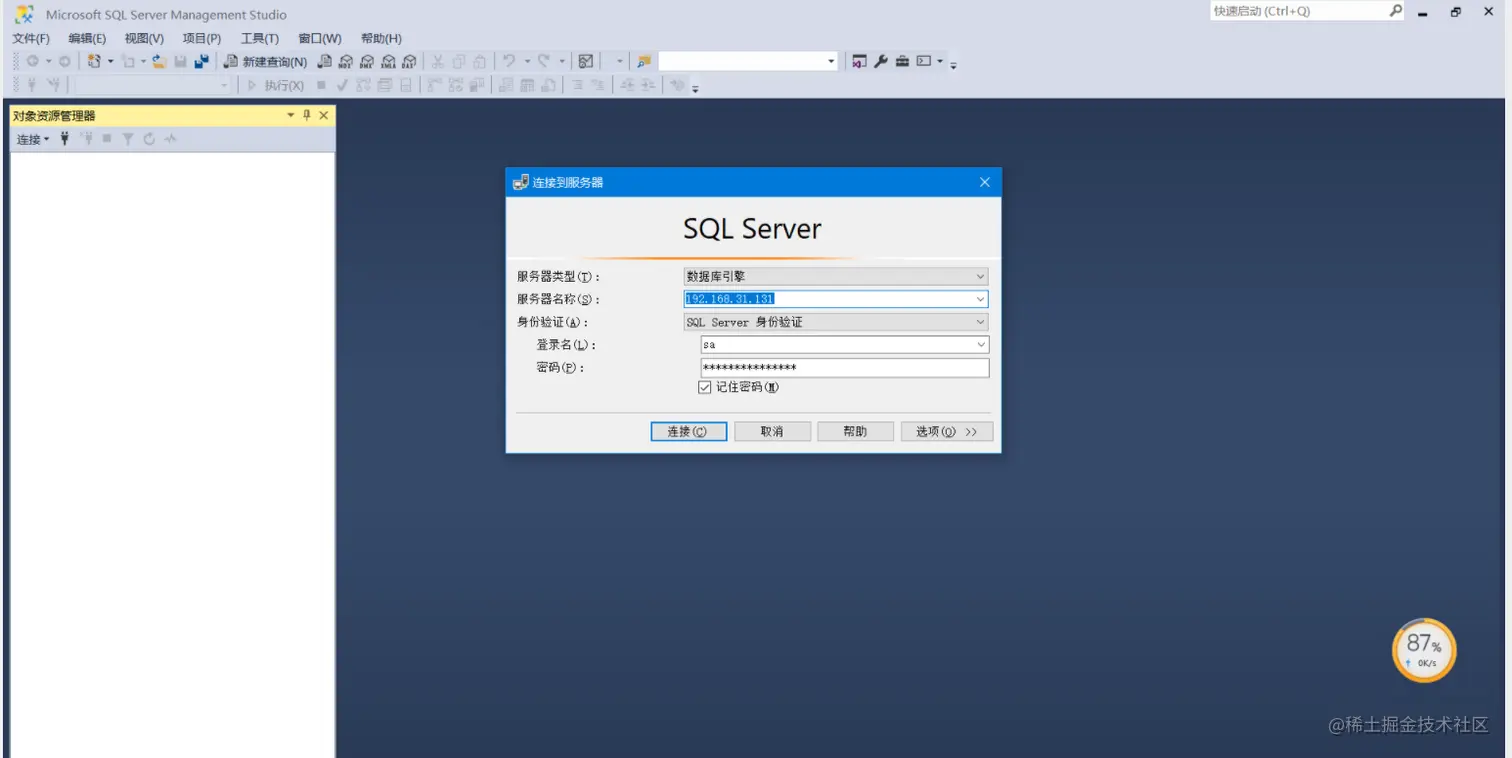This screenshot has height=758, width=1512.
Task: Open the 窗口(W) menu
Action: point(320,38)
